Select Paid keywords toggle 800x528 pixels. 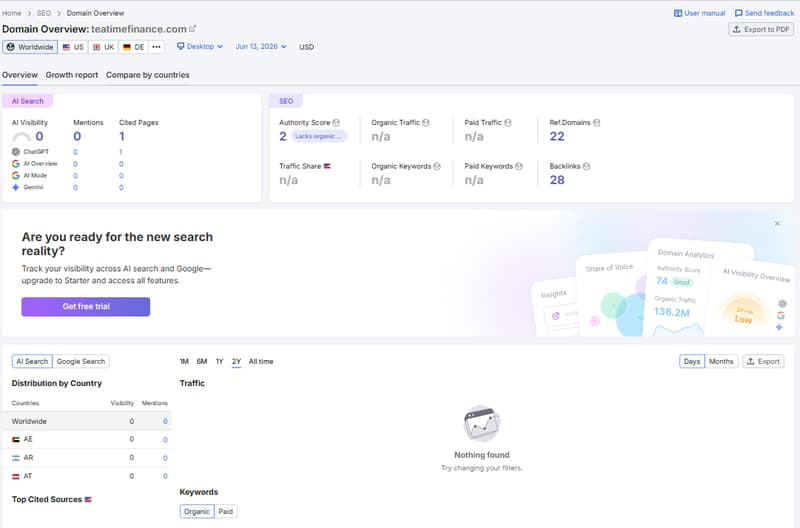[x=226, y=511]
